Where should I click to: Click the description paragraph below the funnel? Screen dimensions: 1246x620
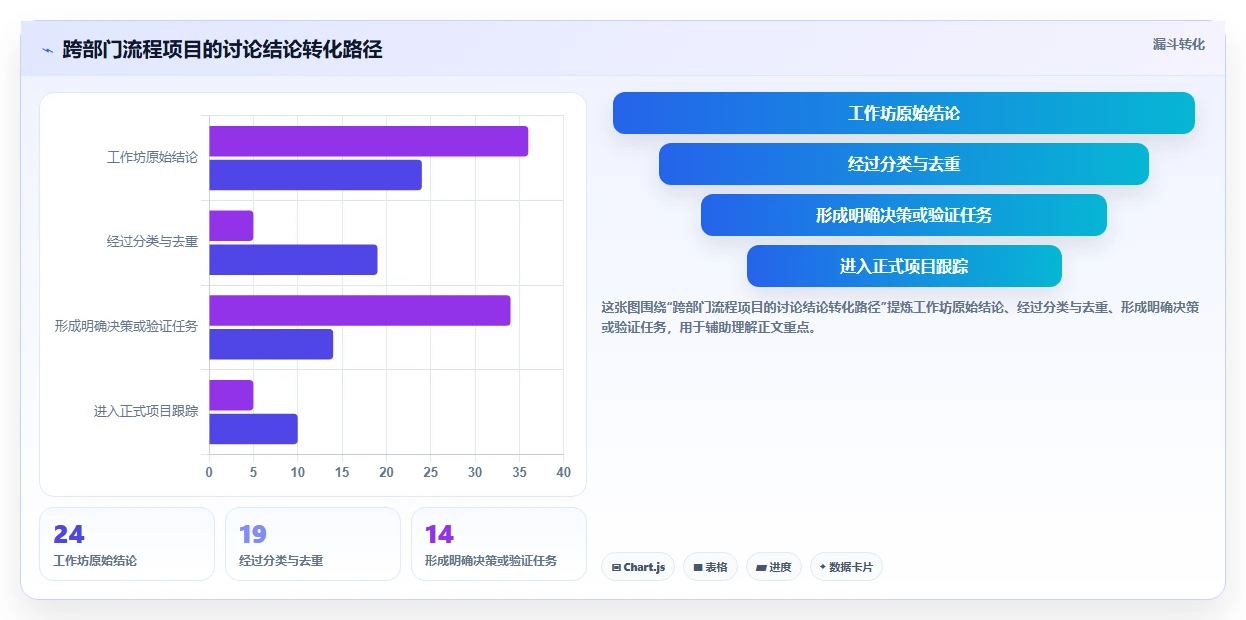click(x=900, y=317)
